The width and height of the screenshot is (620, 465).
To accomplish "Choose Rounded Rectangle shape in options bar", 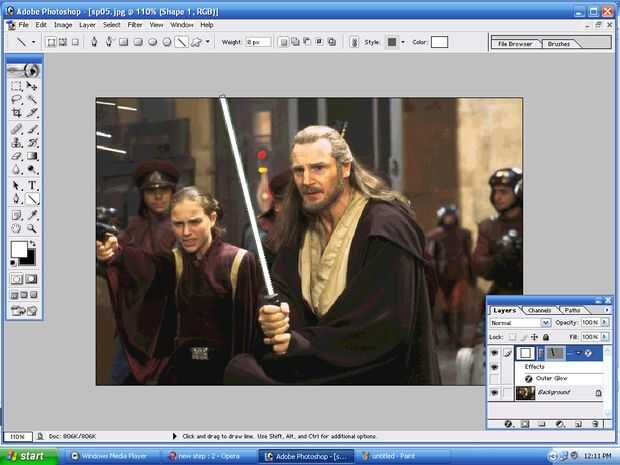I will point(138,42).
